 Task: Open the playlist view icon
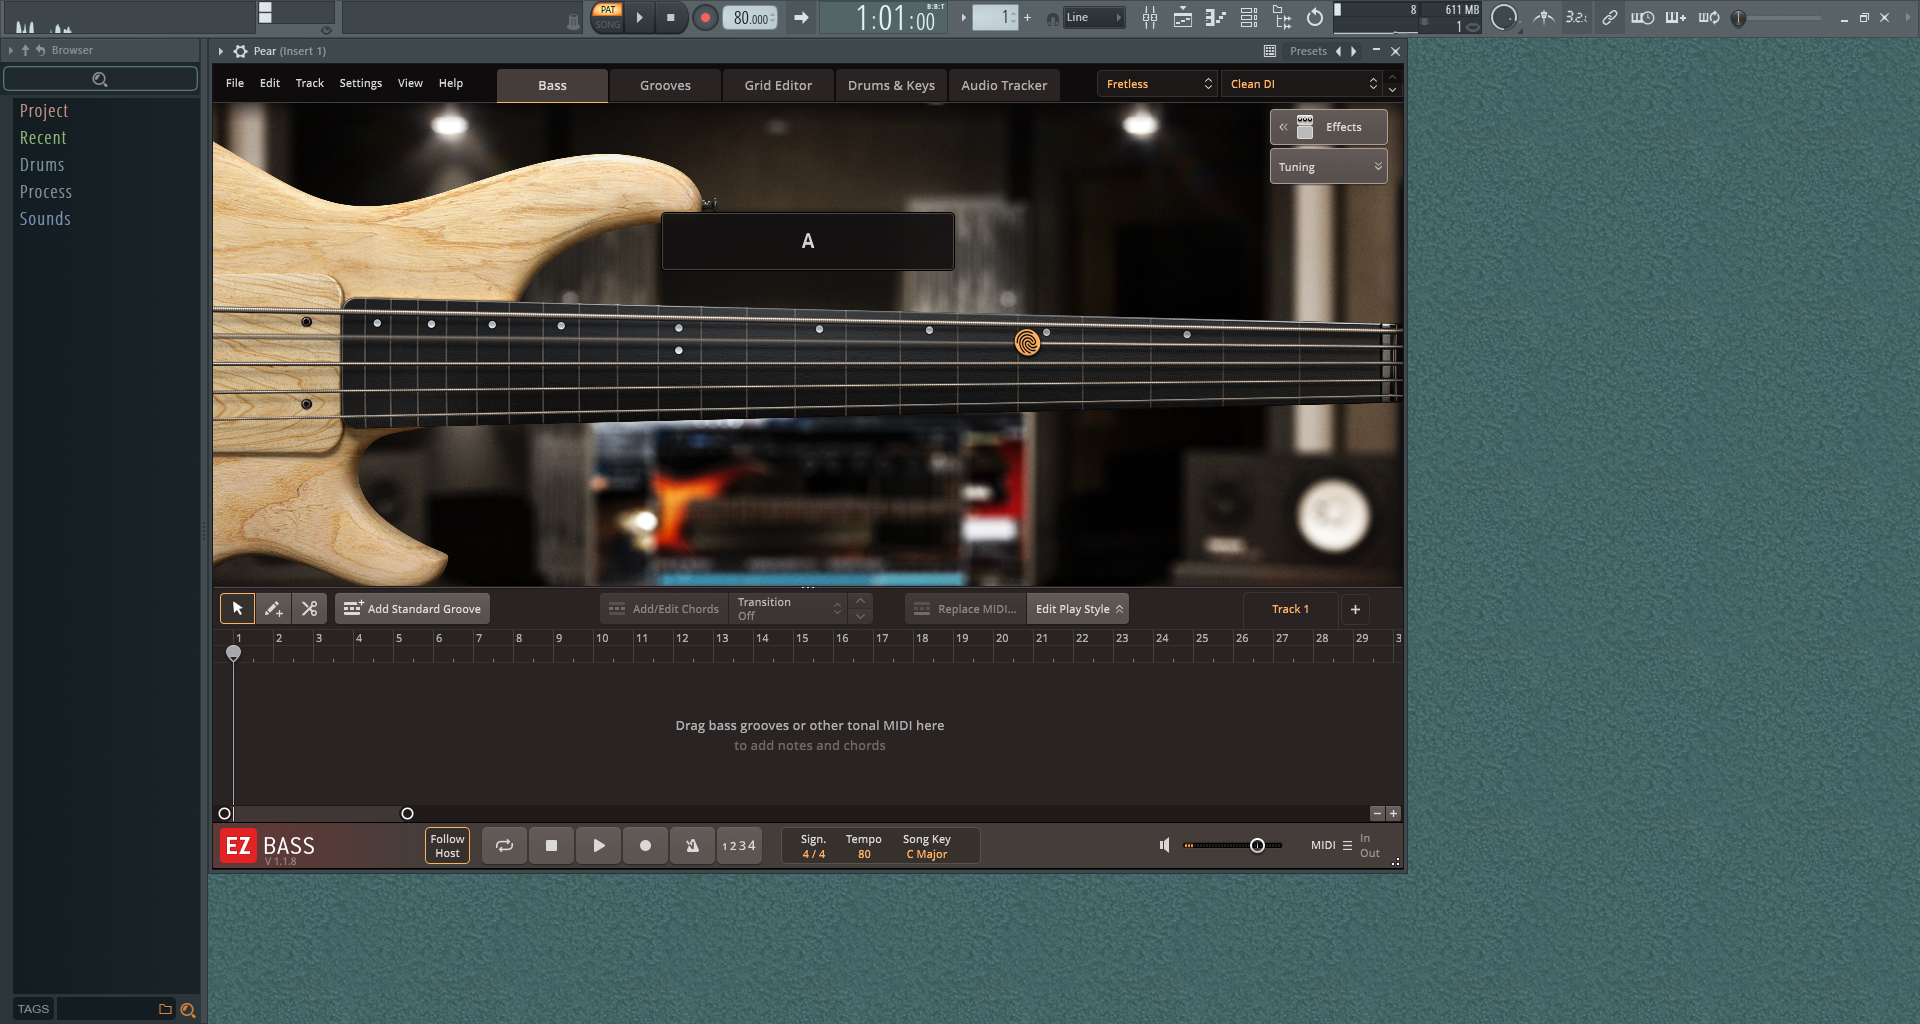(1183, 17)
